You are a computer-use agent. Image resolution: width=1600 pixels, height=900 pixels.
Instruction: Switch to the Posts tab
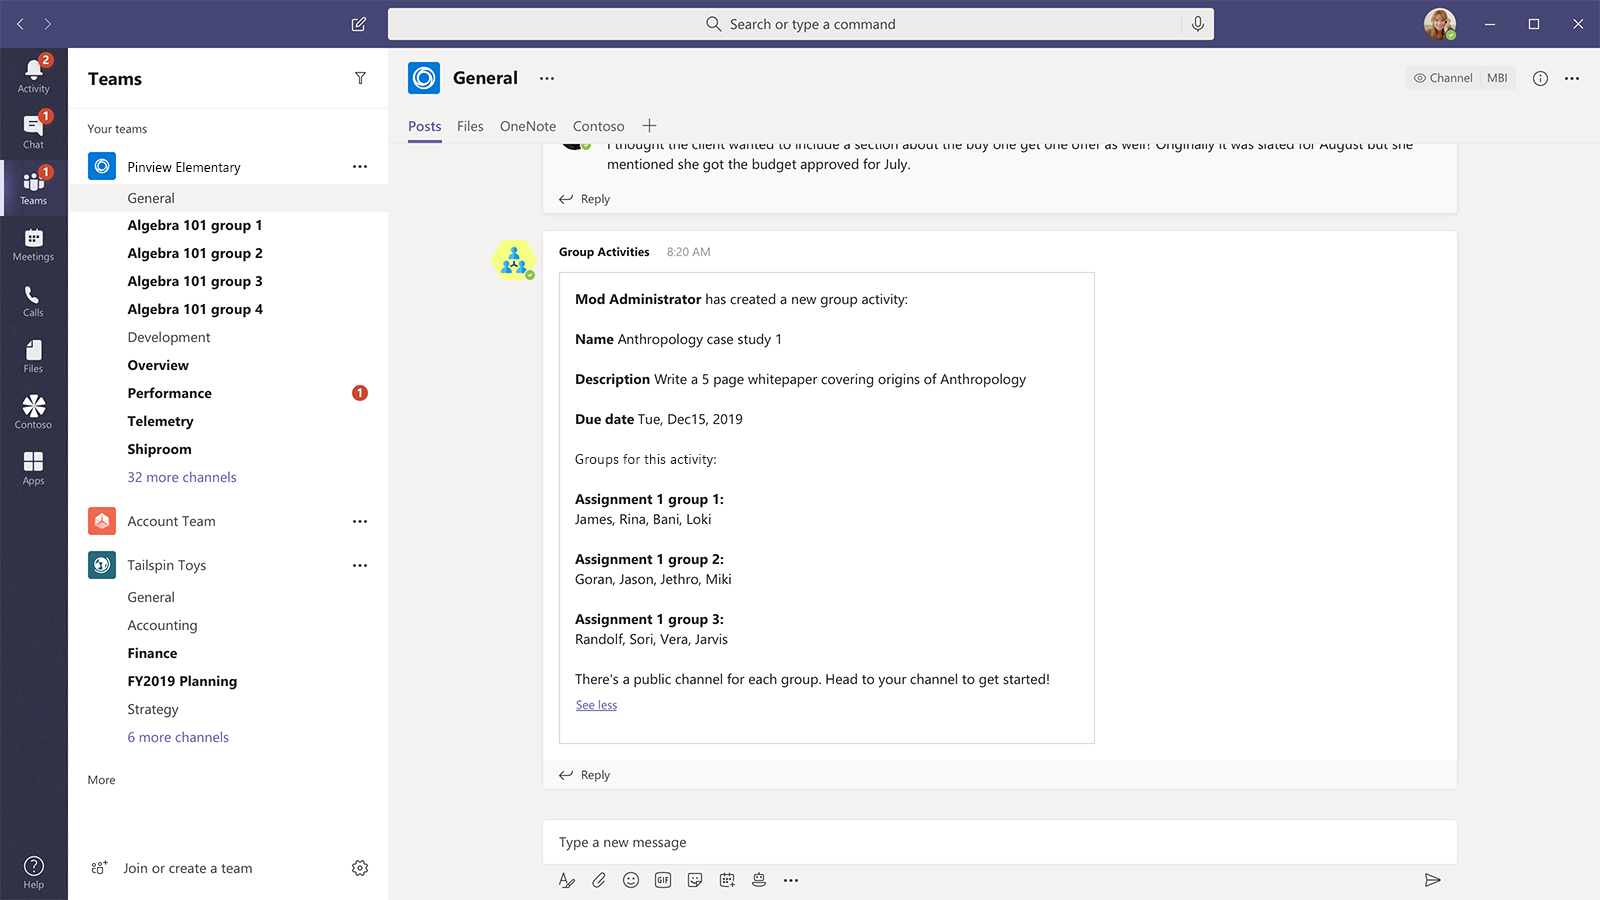[x=425, y=126]
